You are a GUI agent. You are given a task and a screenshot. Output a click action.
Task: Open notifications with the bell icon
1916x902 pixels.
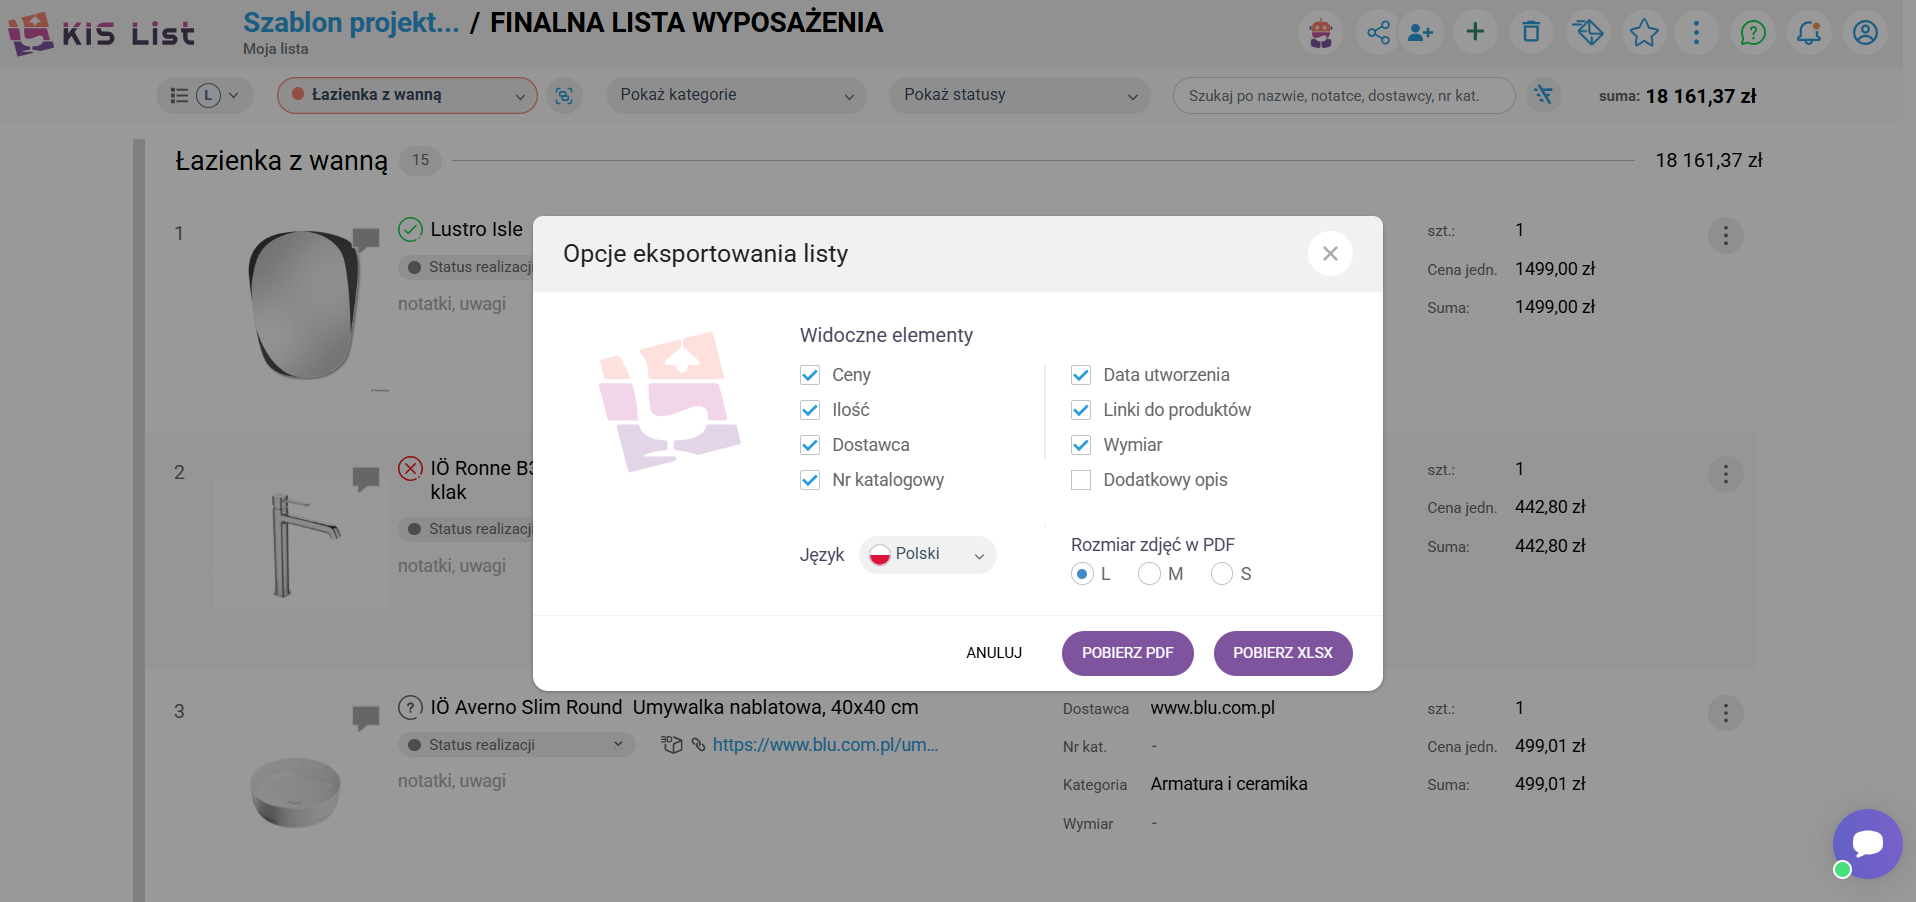point(1808,32)
